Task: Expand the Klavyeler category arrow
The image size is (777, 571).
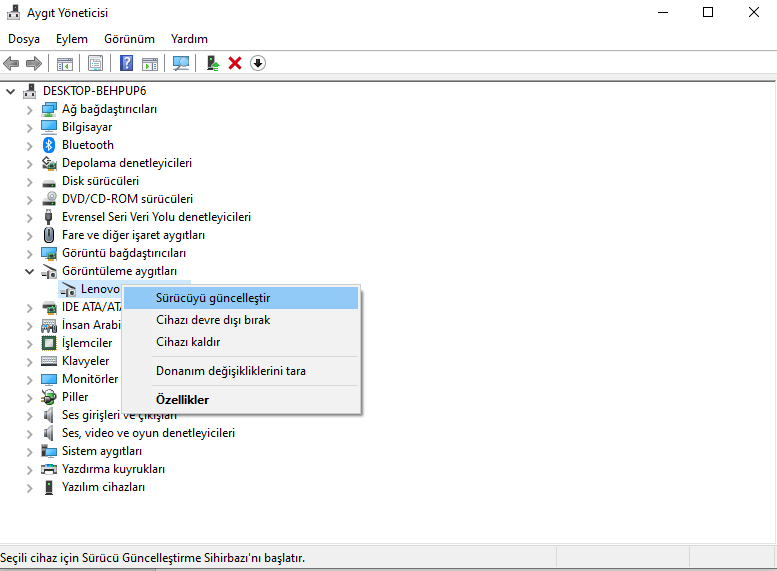Action: (29, 361)
